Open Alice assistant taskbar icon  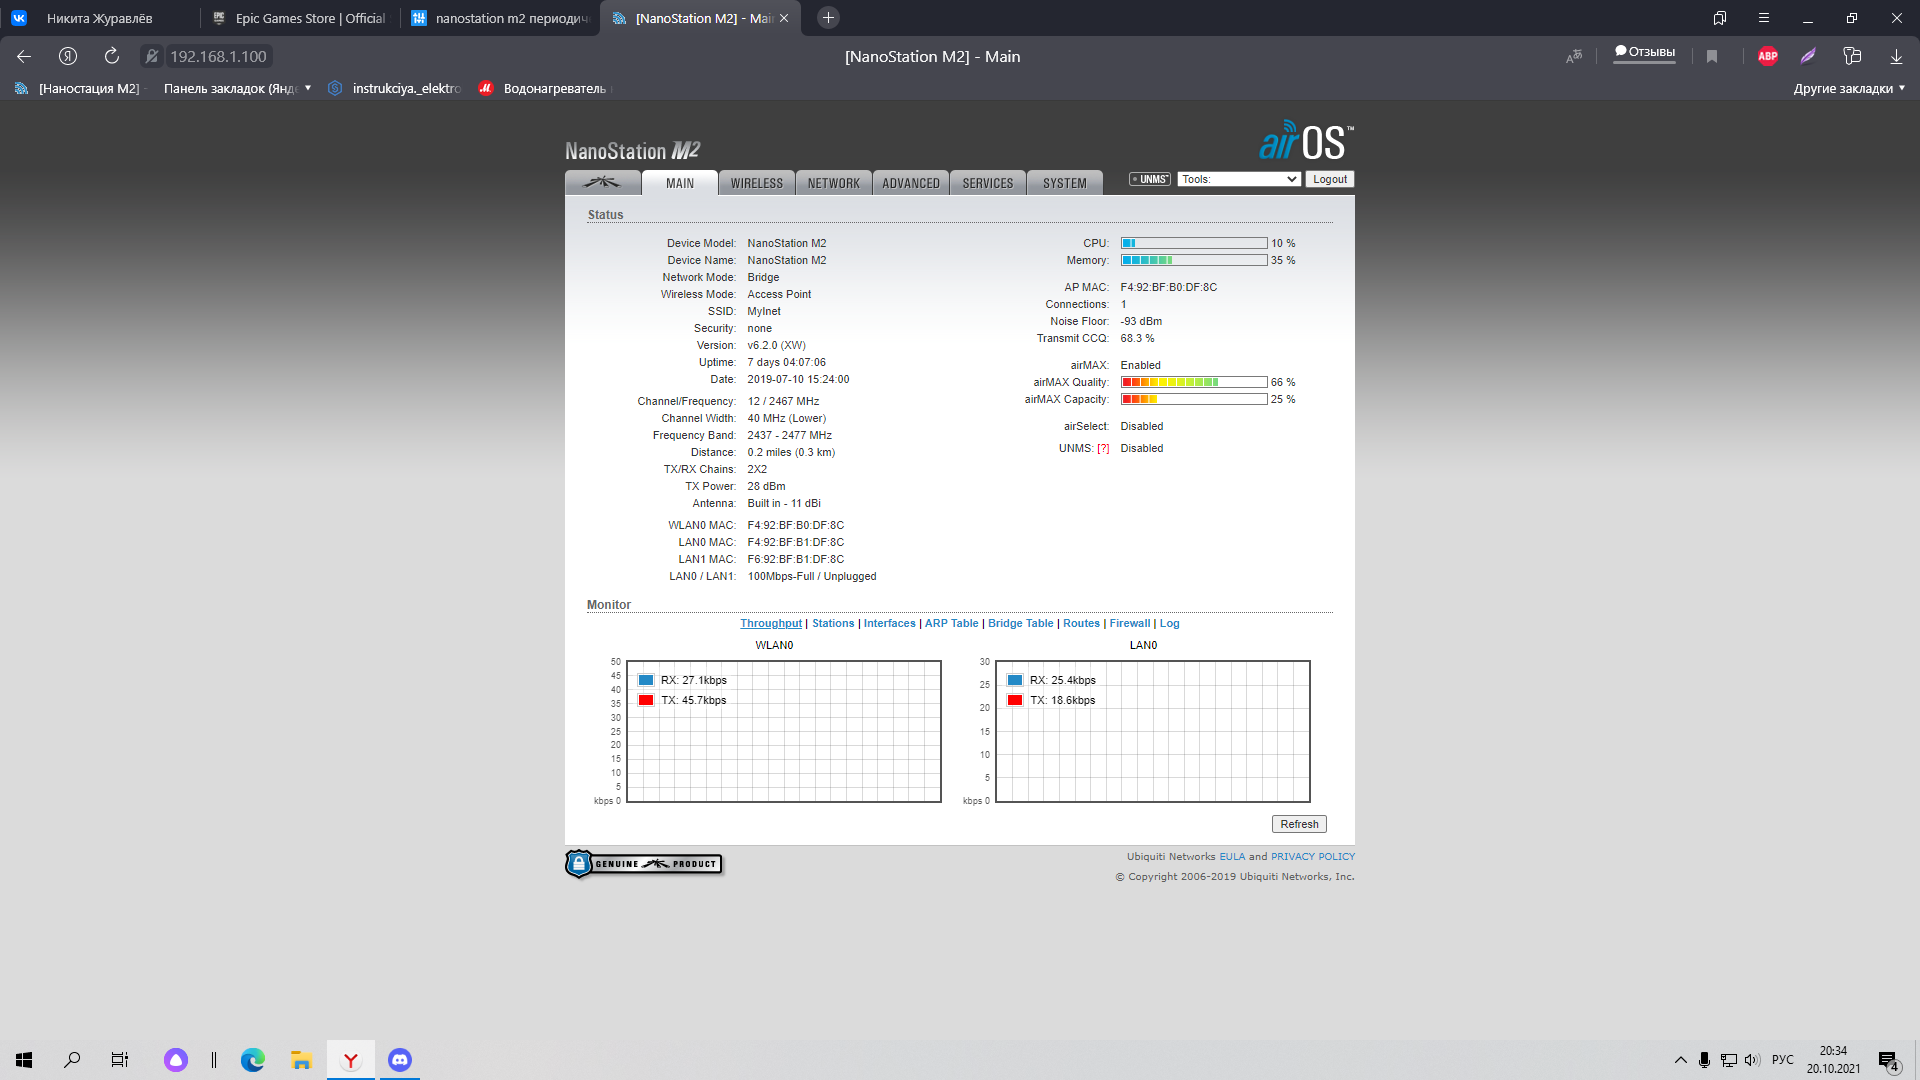pyautogui.click(x=176, y=1060)
